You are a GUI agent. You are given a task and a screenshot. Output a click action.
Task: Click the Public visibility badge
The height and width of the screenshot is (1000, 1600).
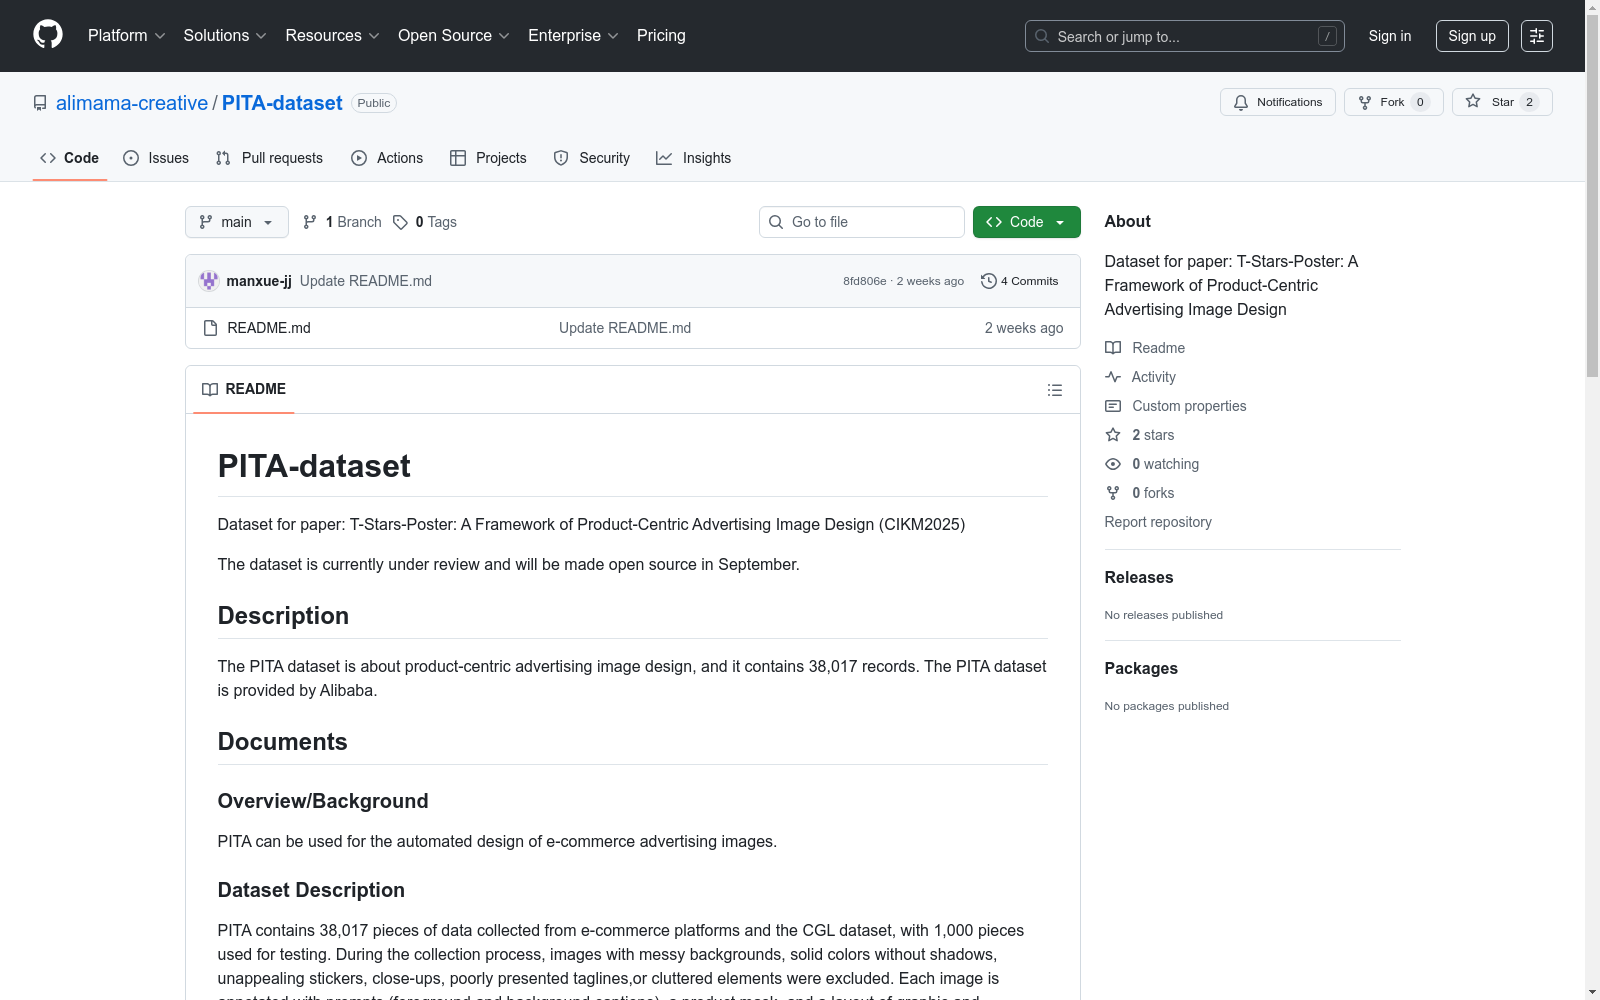coord(374,103)
